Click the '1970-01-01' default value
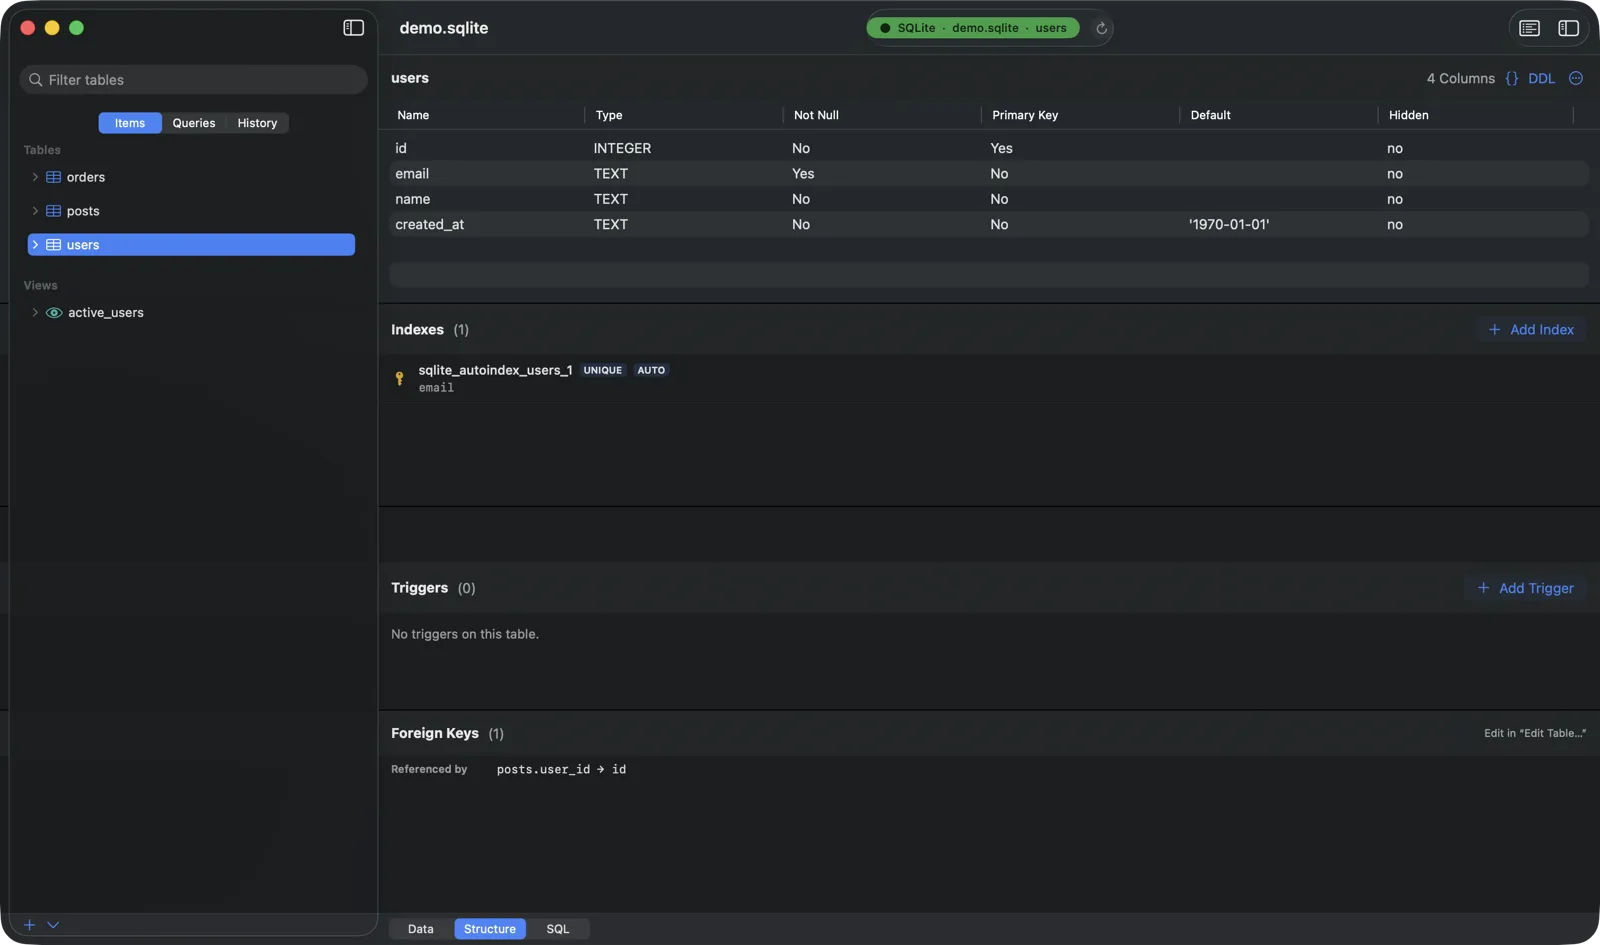 pos(1229,225)
